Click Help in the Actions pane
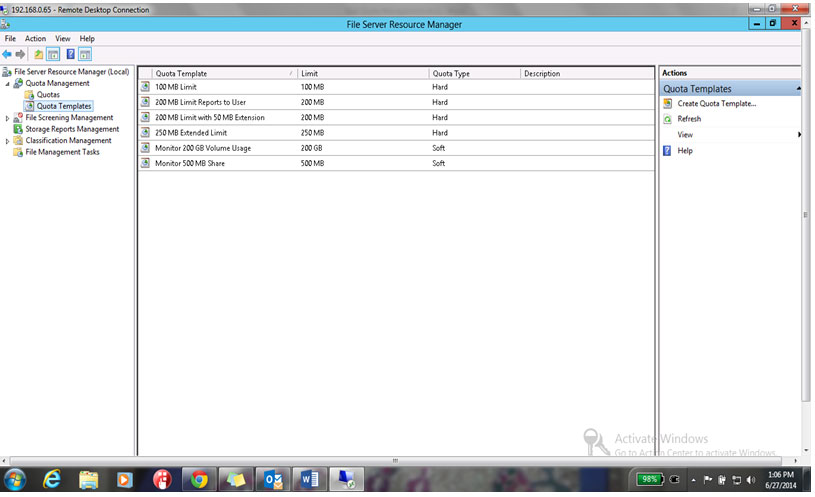Viewport: 815px width, 497px height. click(x=685, y=151)
